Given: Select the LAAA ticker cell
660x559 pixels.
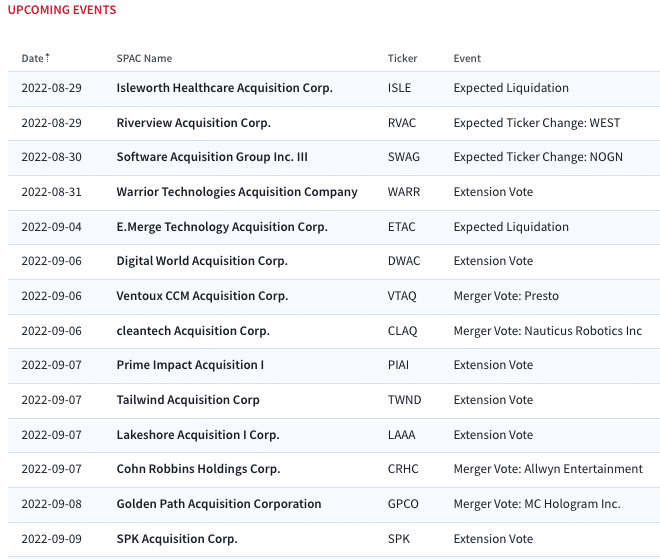Looking at the screenshot, I should 402,435.
